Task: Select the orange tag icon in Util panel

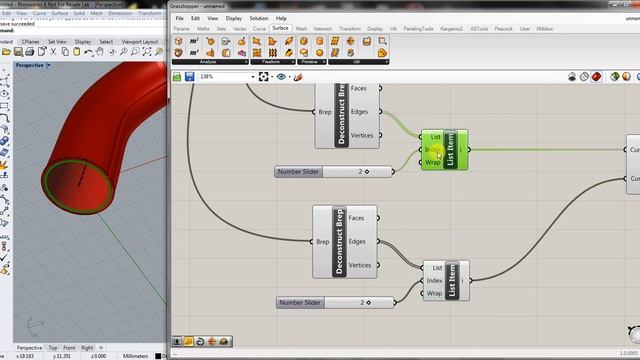Action: click(x=382, y=53)
